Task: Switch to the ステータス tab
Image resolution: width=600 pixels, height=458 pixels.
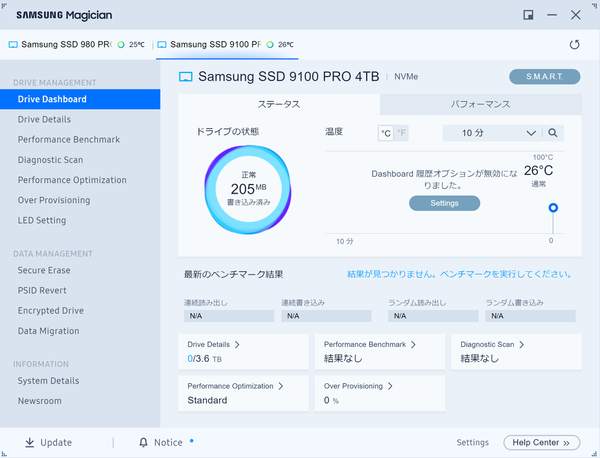Action: [x=279, y=104]
